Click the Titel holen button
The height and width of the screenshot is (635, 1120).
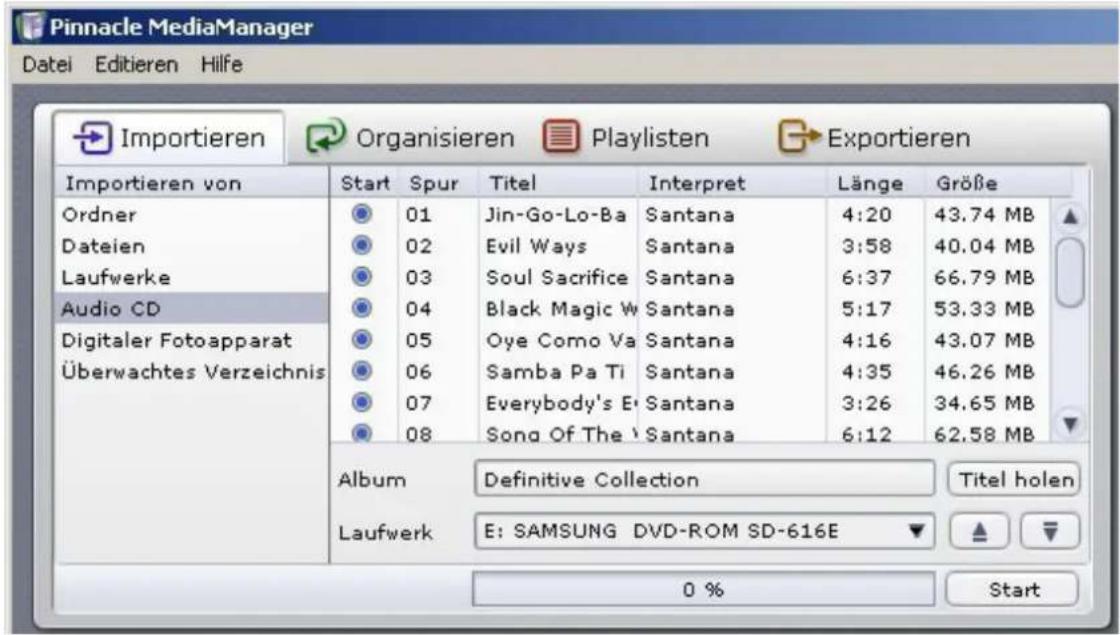[x=1014, y=479]
